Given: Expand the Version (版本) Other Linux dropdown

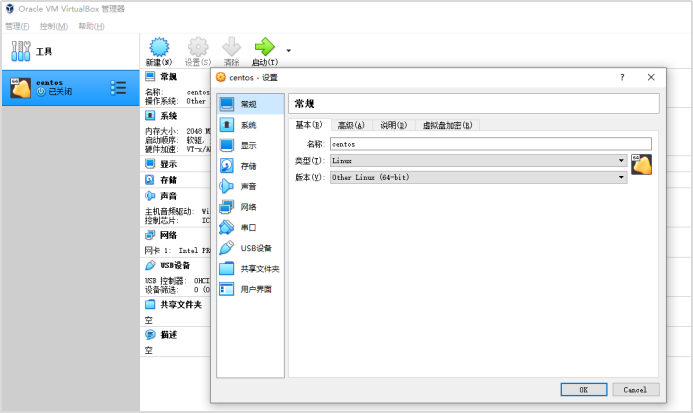Looking at the screenshot, I should (x=478, y=177).
